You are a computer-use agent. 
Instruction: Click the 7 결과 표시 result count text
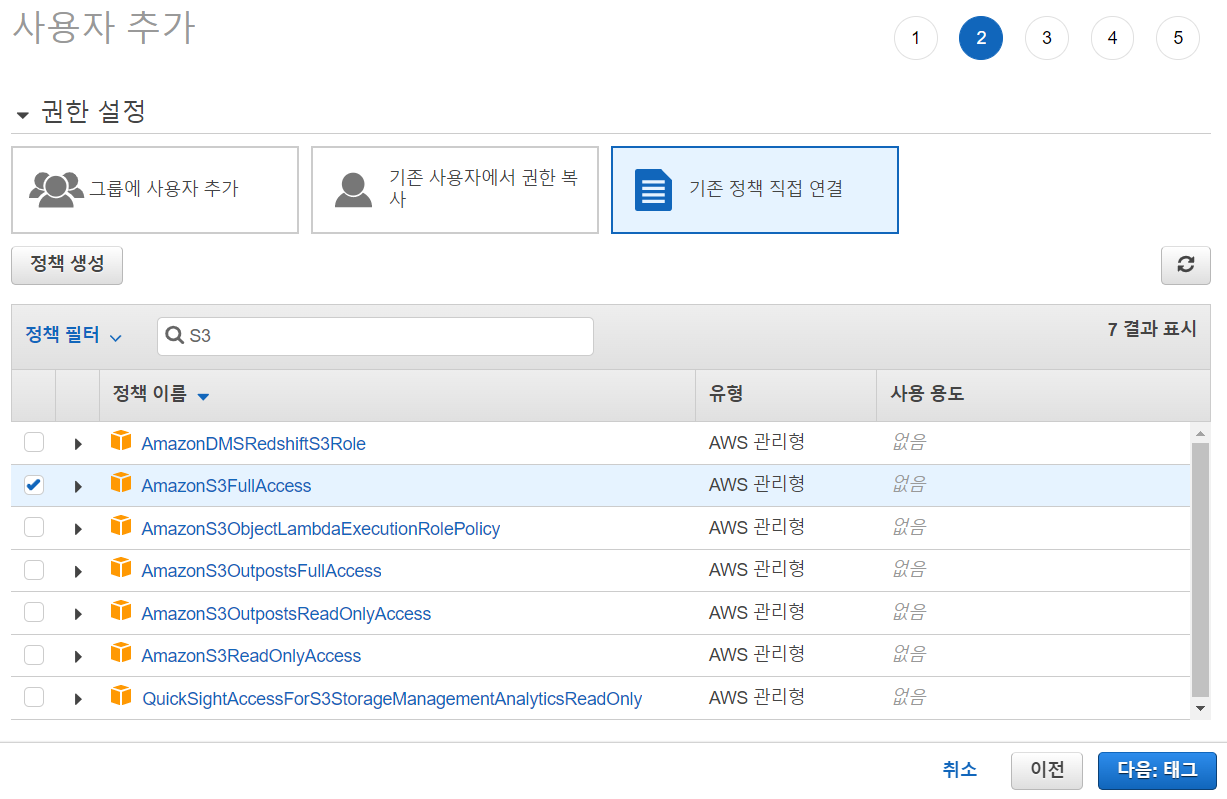1152,329
